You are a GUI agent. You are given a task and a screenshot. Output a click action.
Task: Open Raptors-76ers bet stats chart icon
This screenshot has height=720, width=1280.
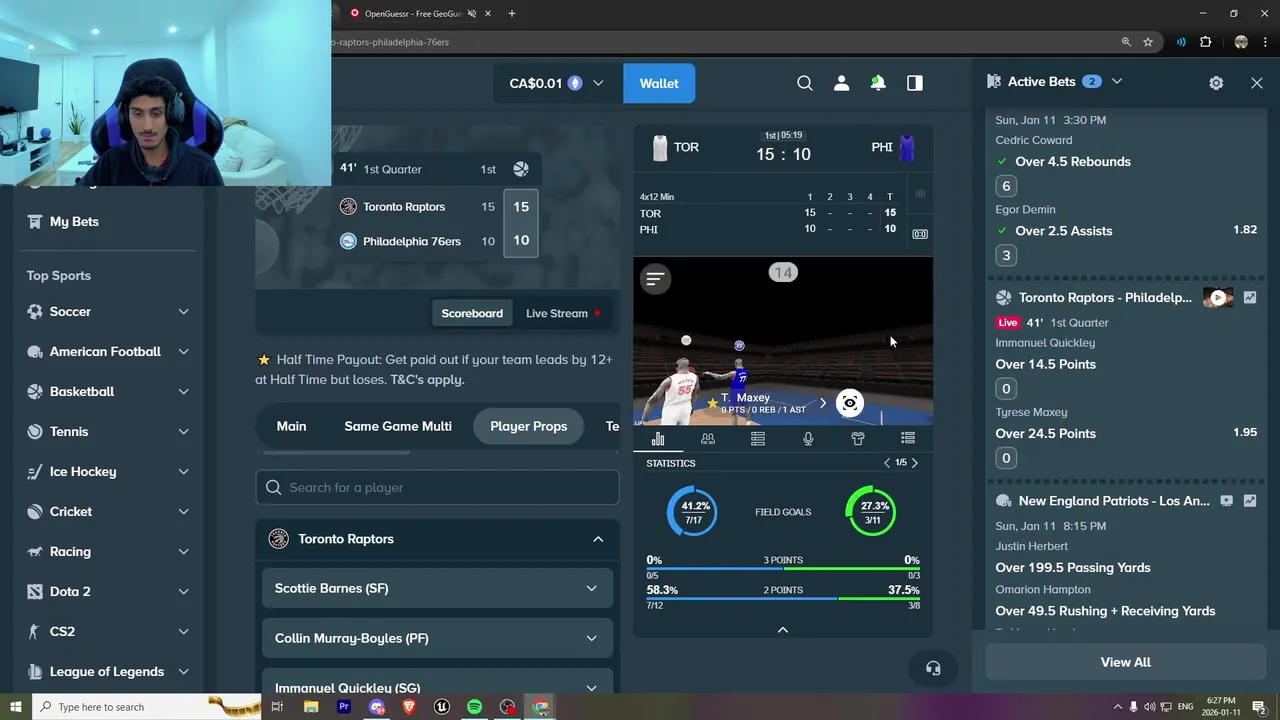point(1250,297)
